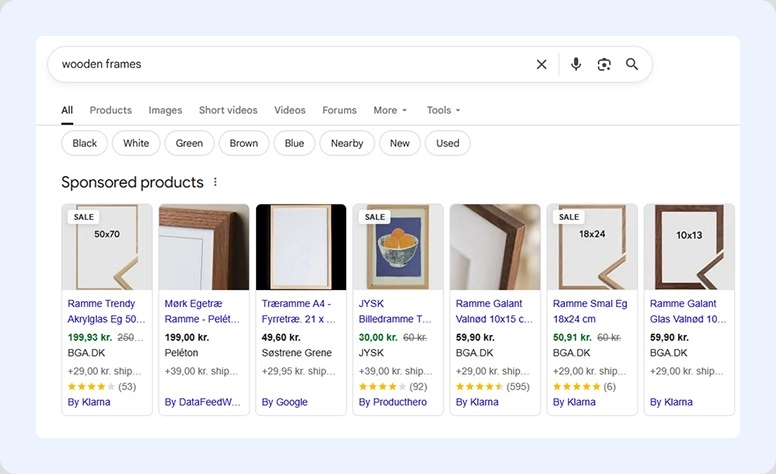The image size is (776, 474).
Task: Open the Videos tab
Action: tap(290, 110)
